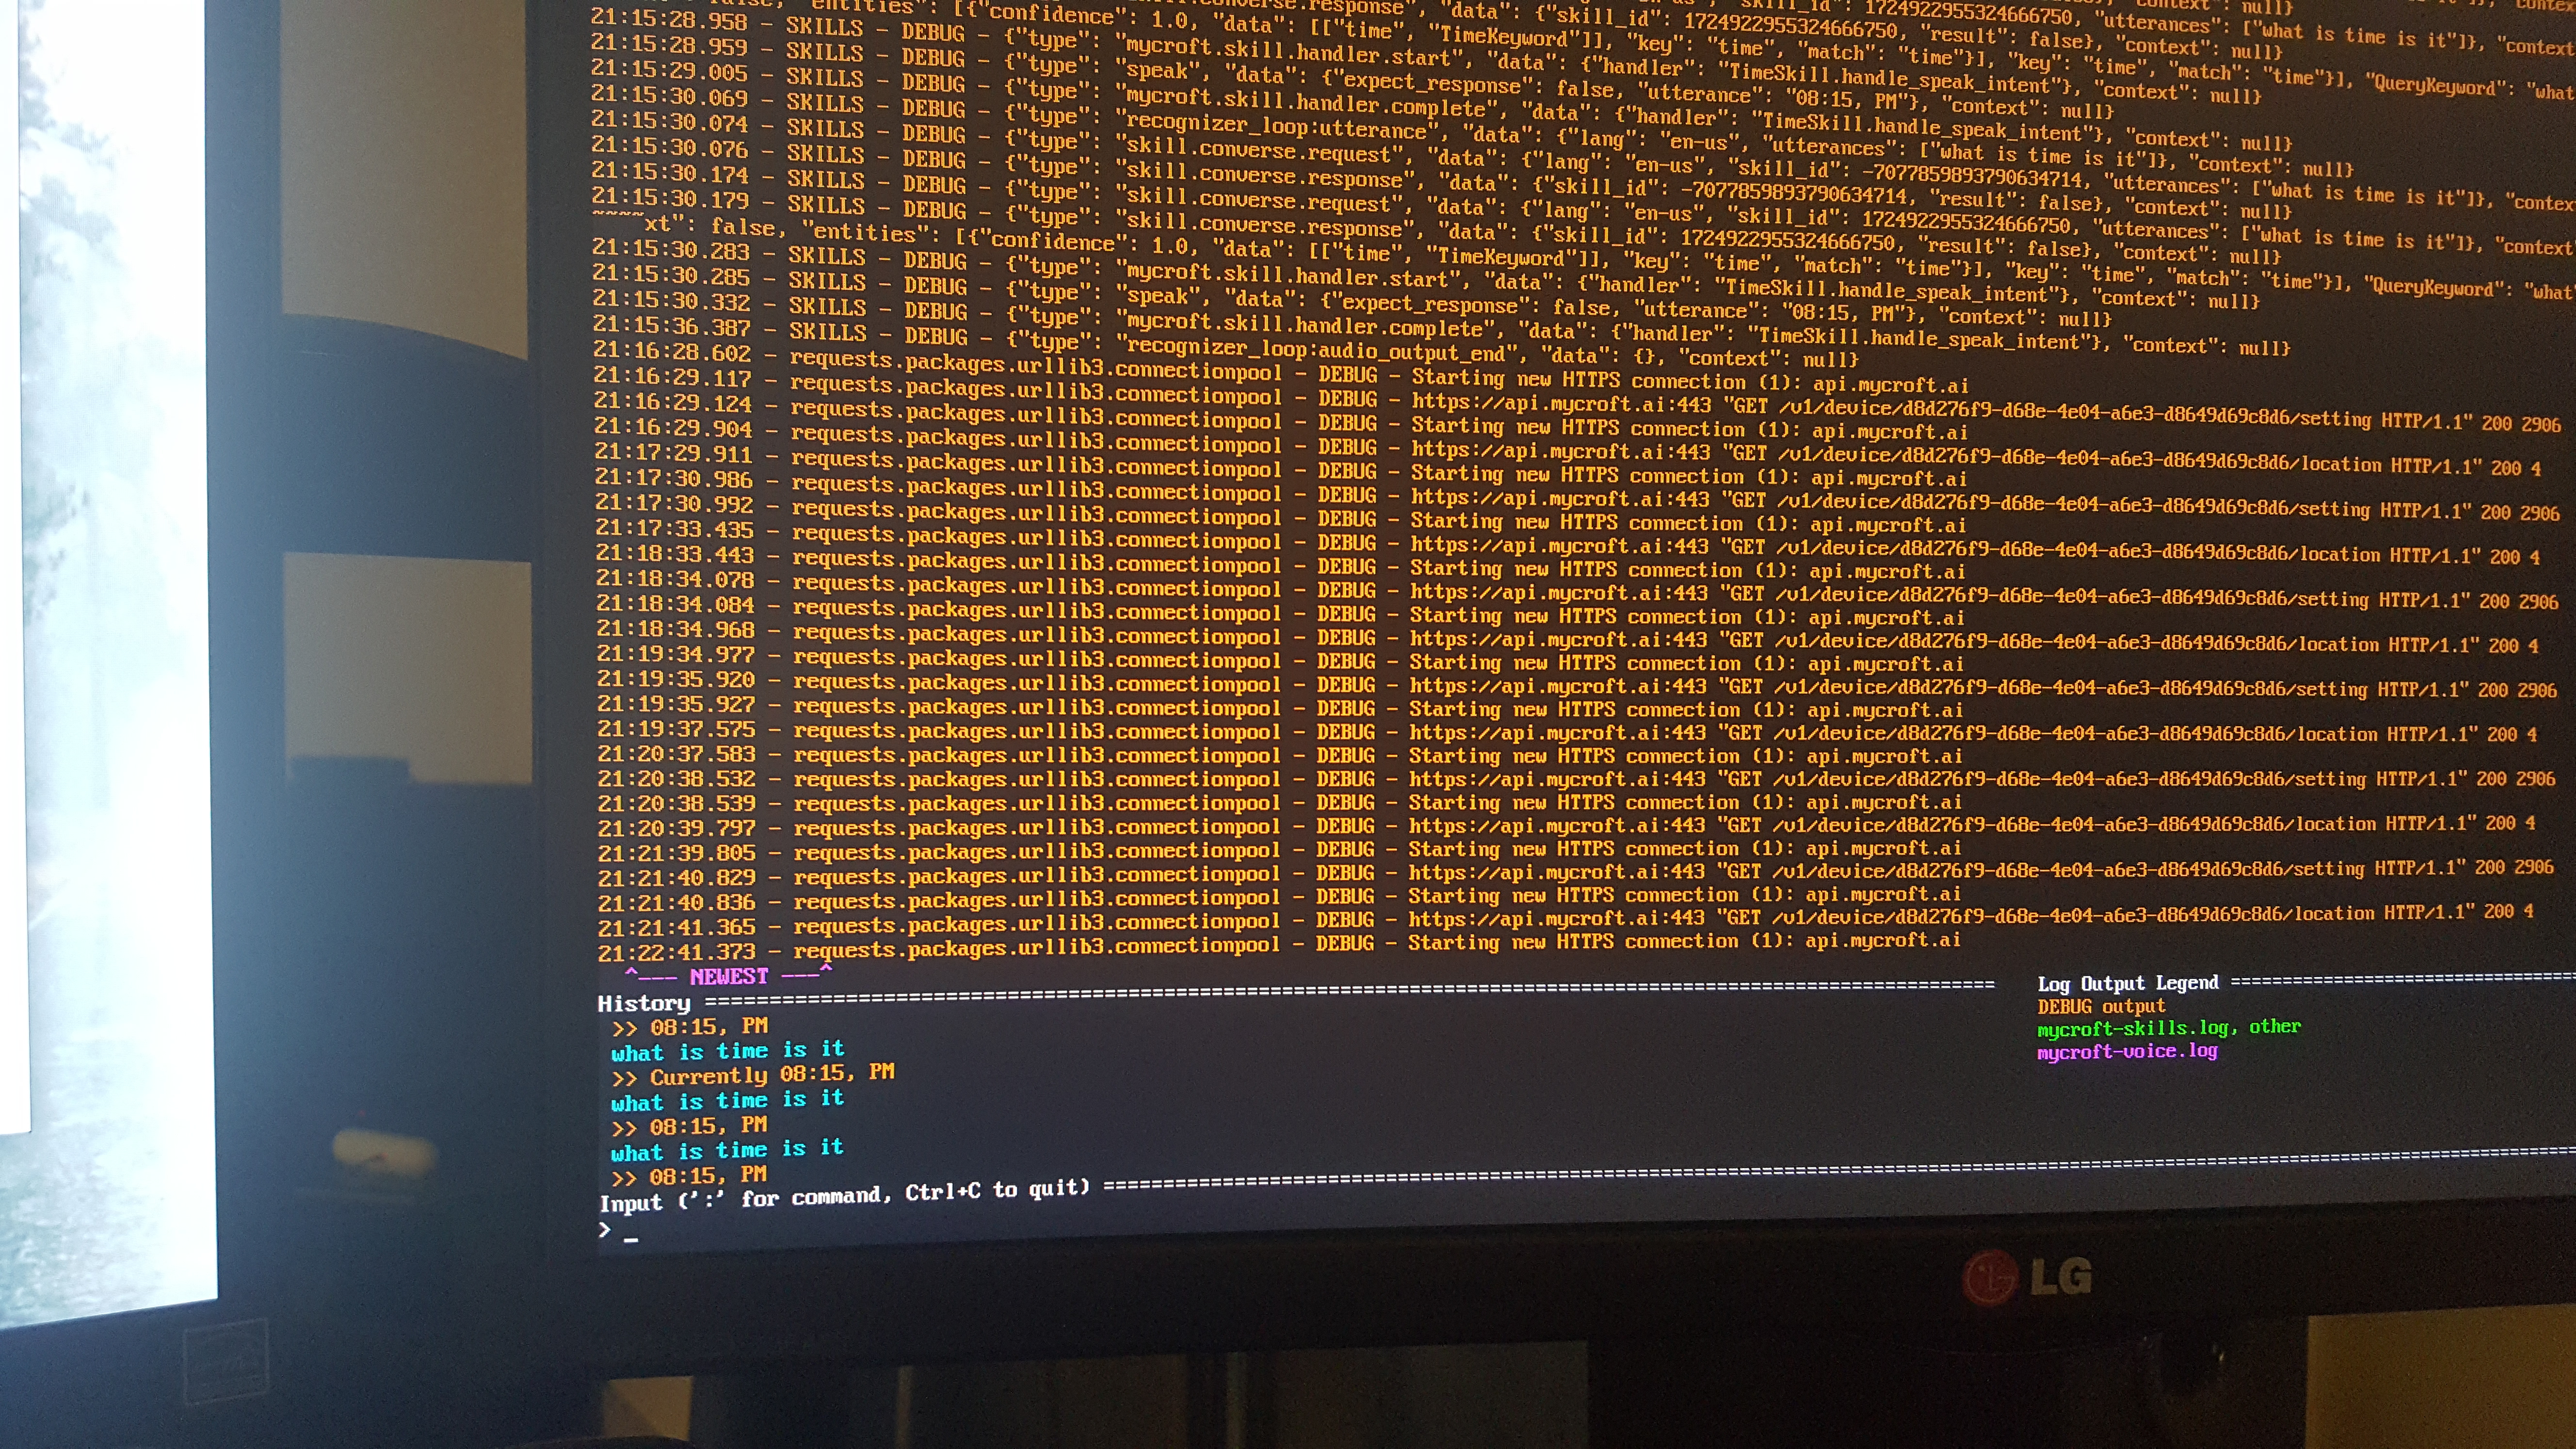Click the log timestamp 21:20:38.539
This screenshot has height=1449, width=2576.
pyautogui.click(x=677, y=803)
